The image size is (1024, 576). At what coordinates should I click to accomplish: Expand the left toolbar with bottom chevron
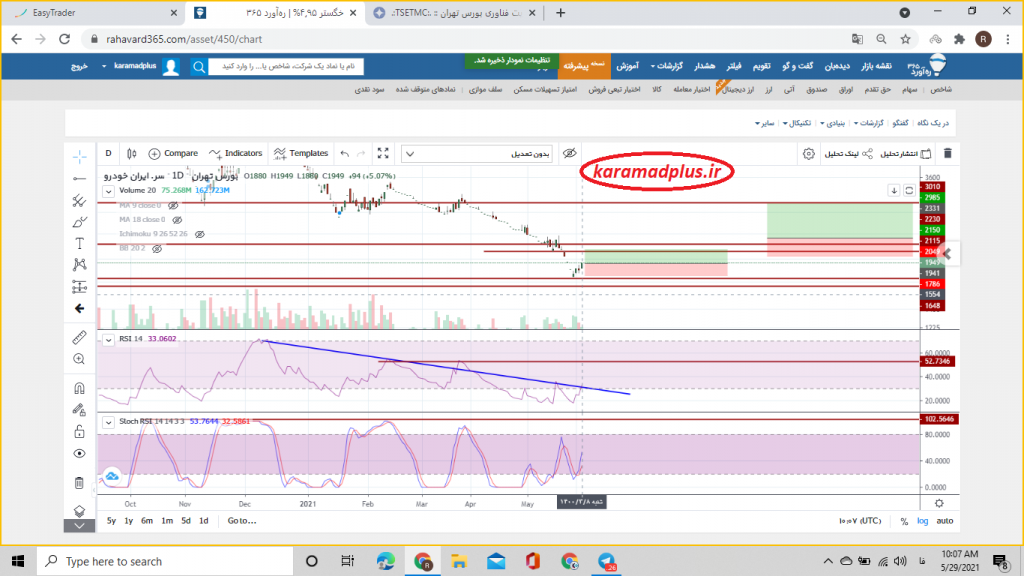tap(79, 526)
